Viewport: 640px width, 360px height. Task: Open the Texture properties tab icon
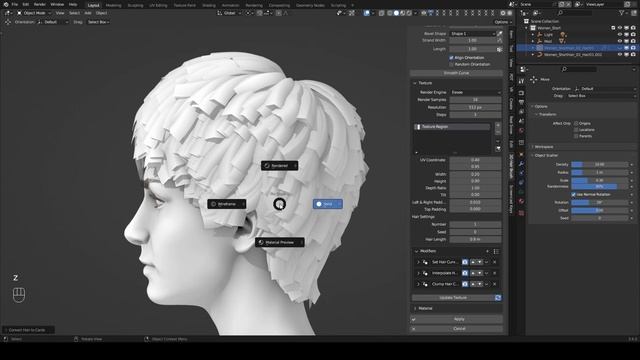pos(521,213)
